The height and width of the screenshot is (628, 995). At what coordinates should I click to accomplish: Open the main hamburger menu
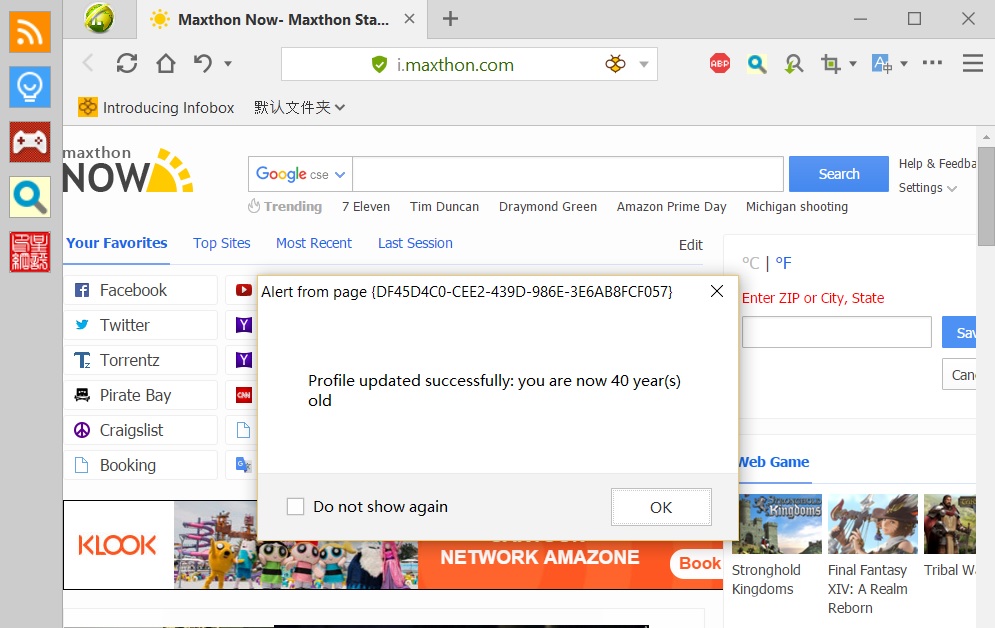coord(972,63)
